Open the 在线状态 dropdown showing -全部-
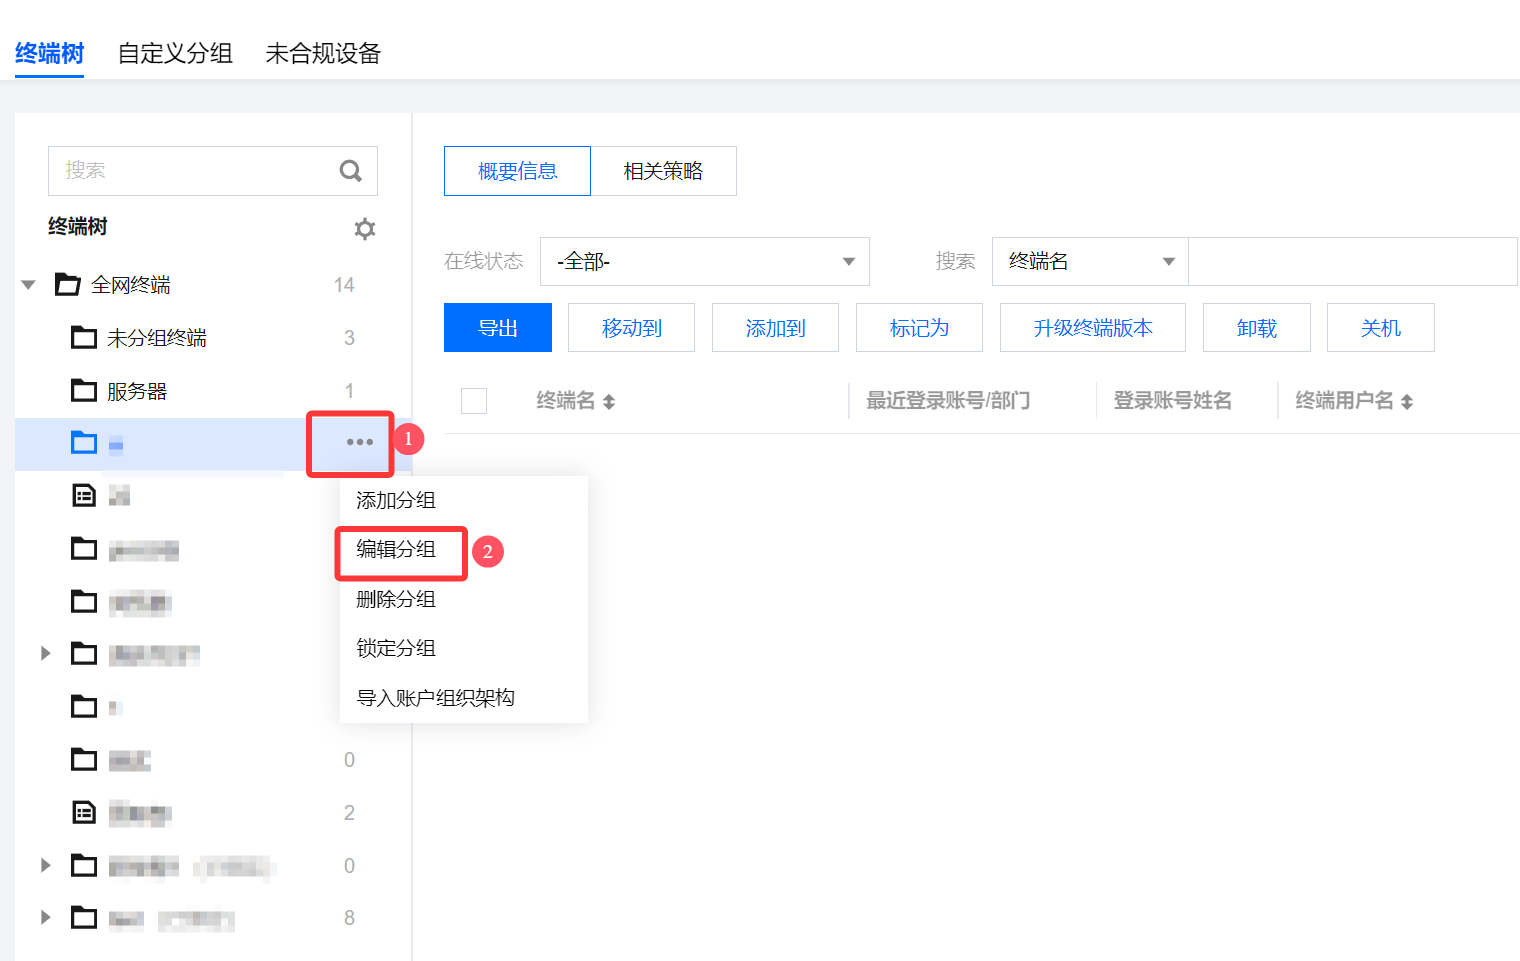Image resolution: width=1520 pixels, height=961 pixels. pyautogui.click(x=704, y=262)
